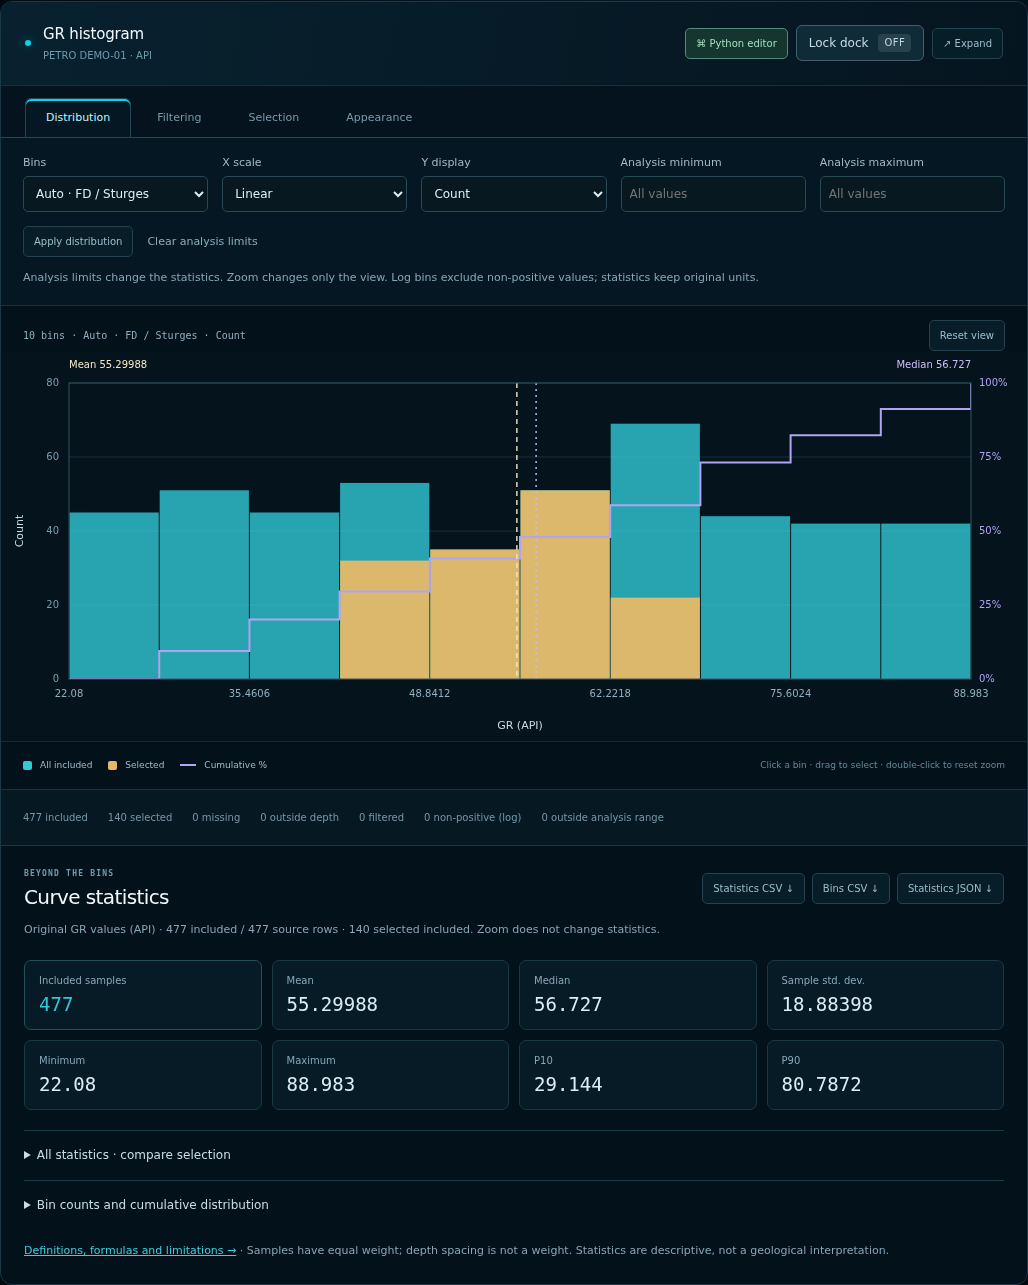Click the 'GR (API)' axis label

tap(520, 725)
